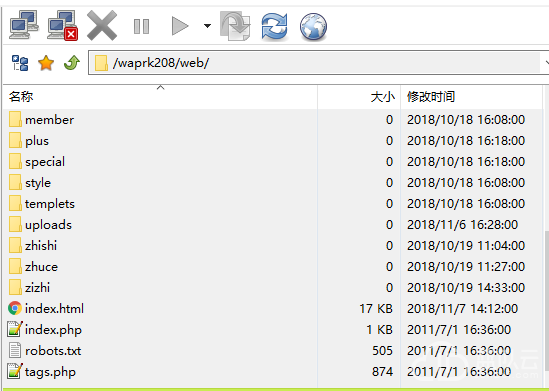Click the date 2018/10/19 14:33:00

coord(466,288)
